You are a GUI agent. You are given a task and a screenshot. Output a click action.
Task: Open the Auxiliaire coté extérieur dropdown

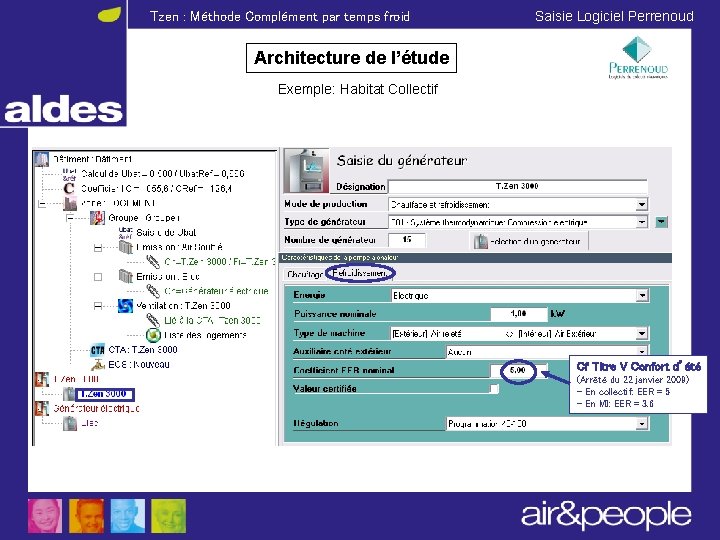coord(642,351)
